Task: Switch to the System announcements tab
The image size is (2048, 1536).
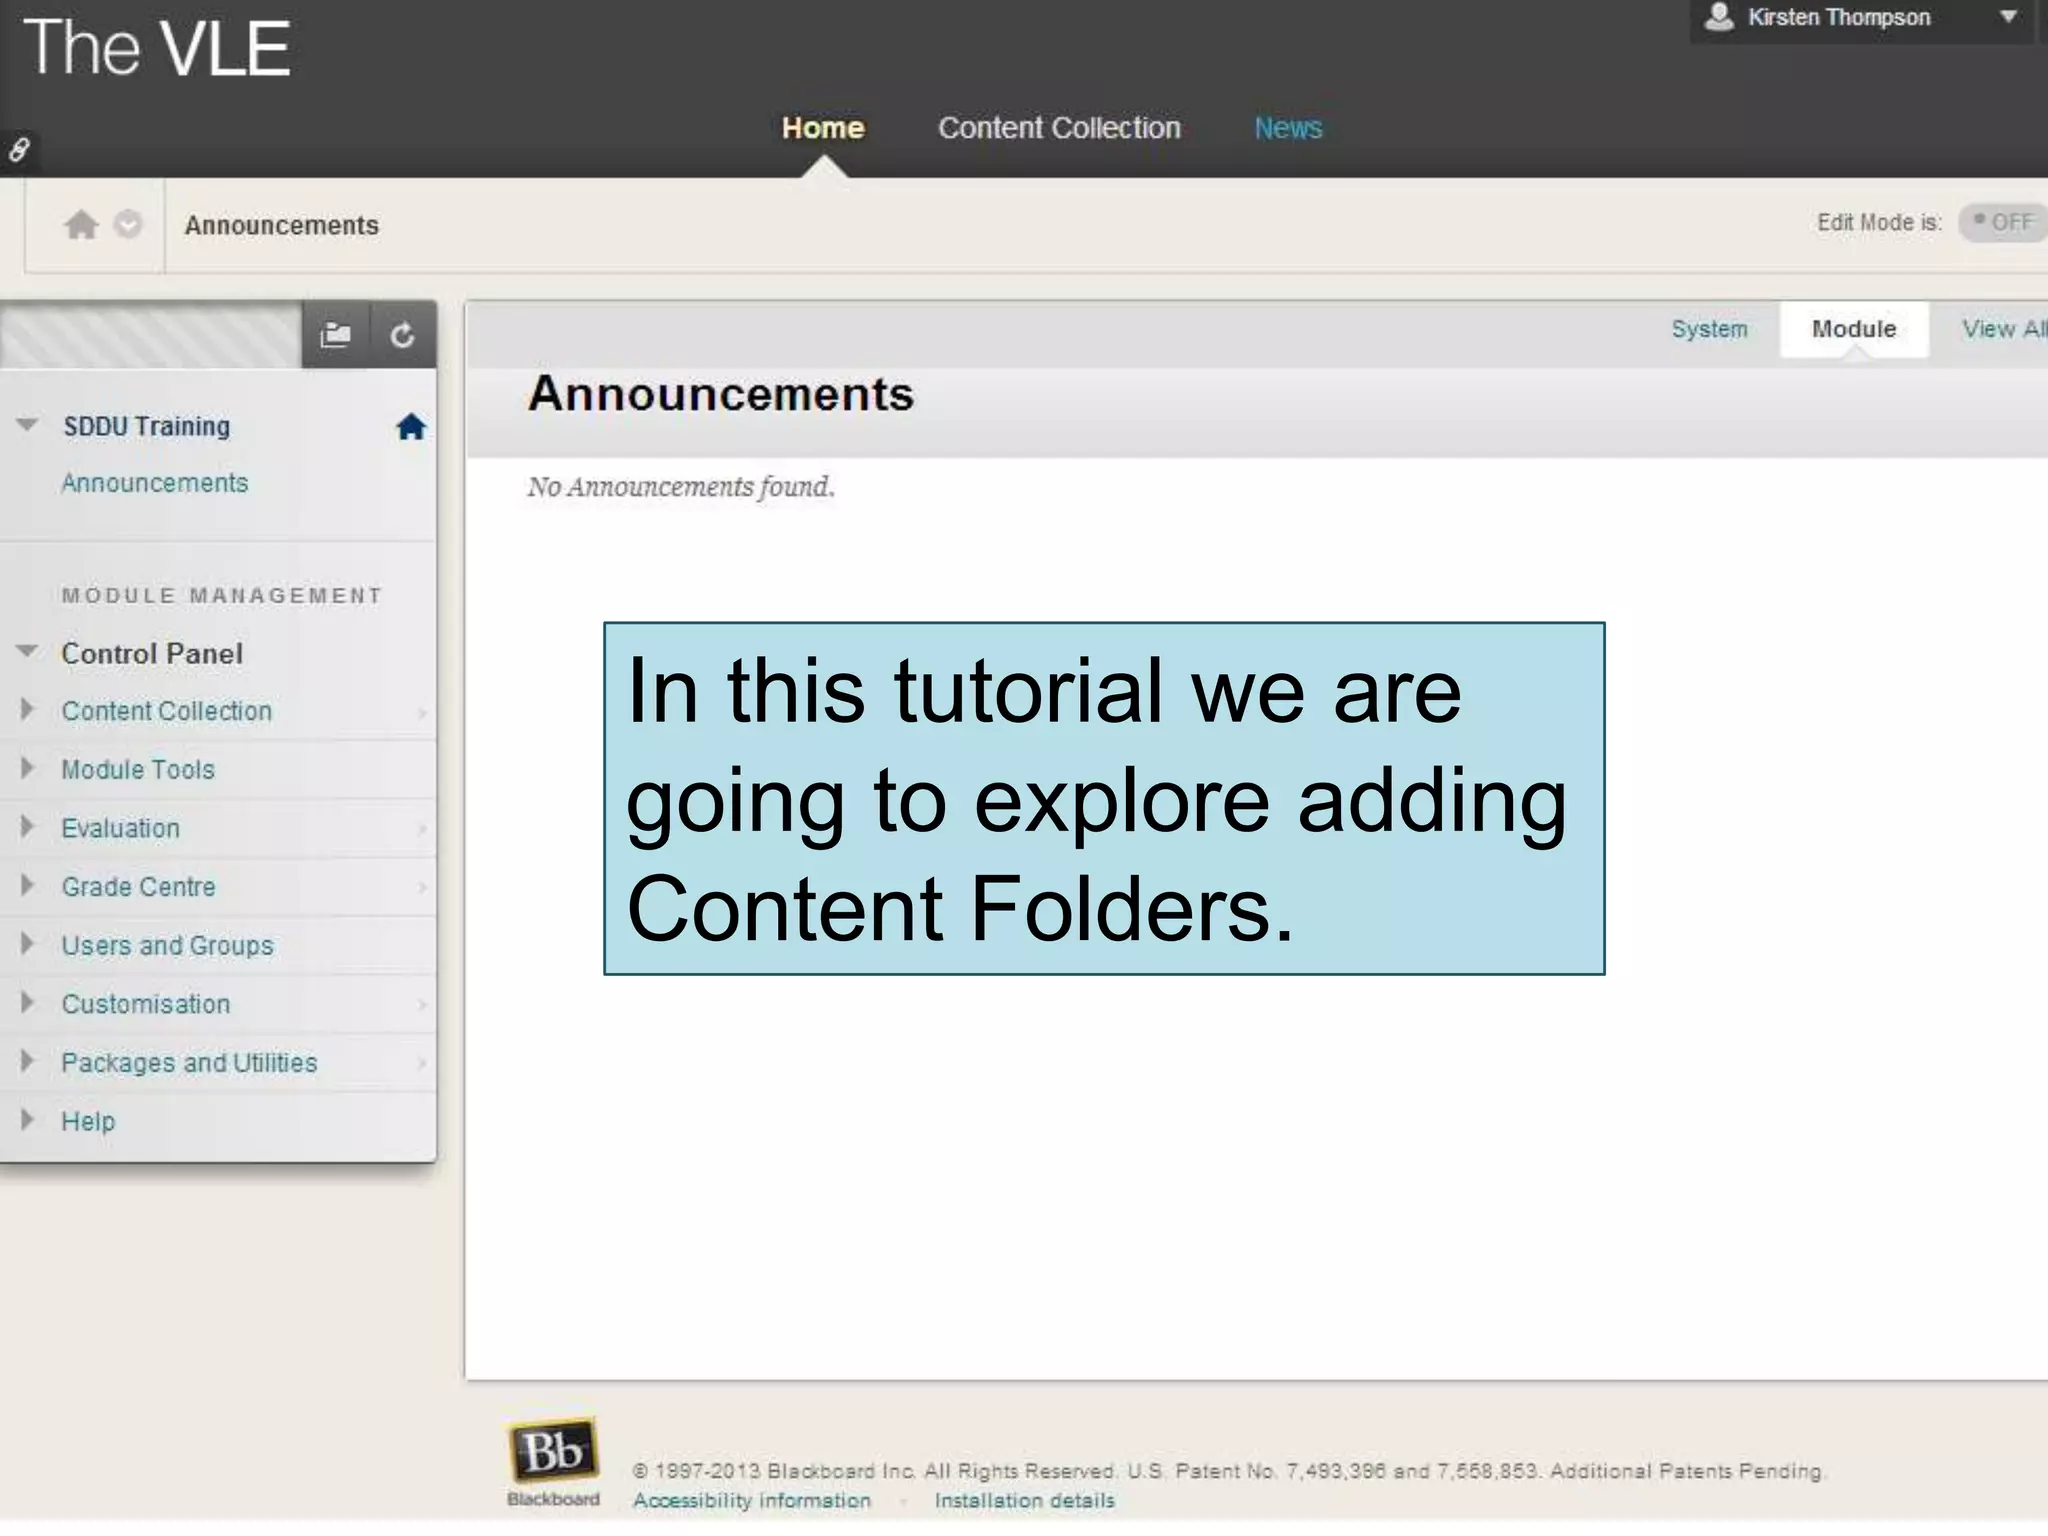Action: tap(1709, 329)
